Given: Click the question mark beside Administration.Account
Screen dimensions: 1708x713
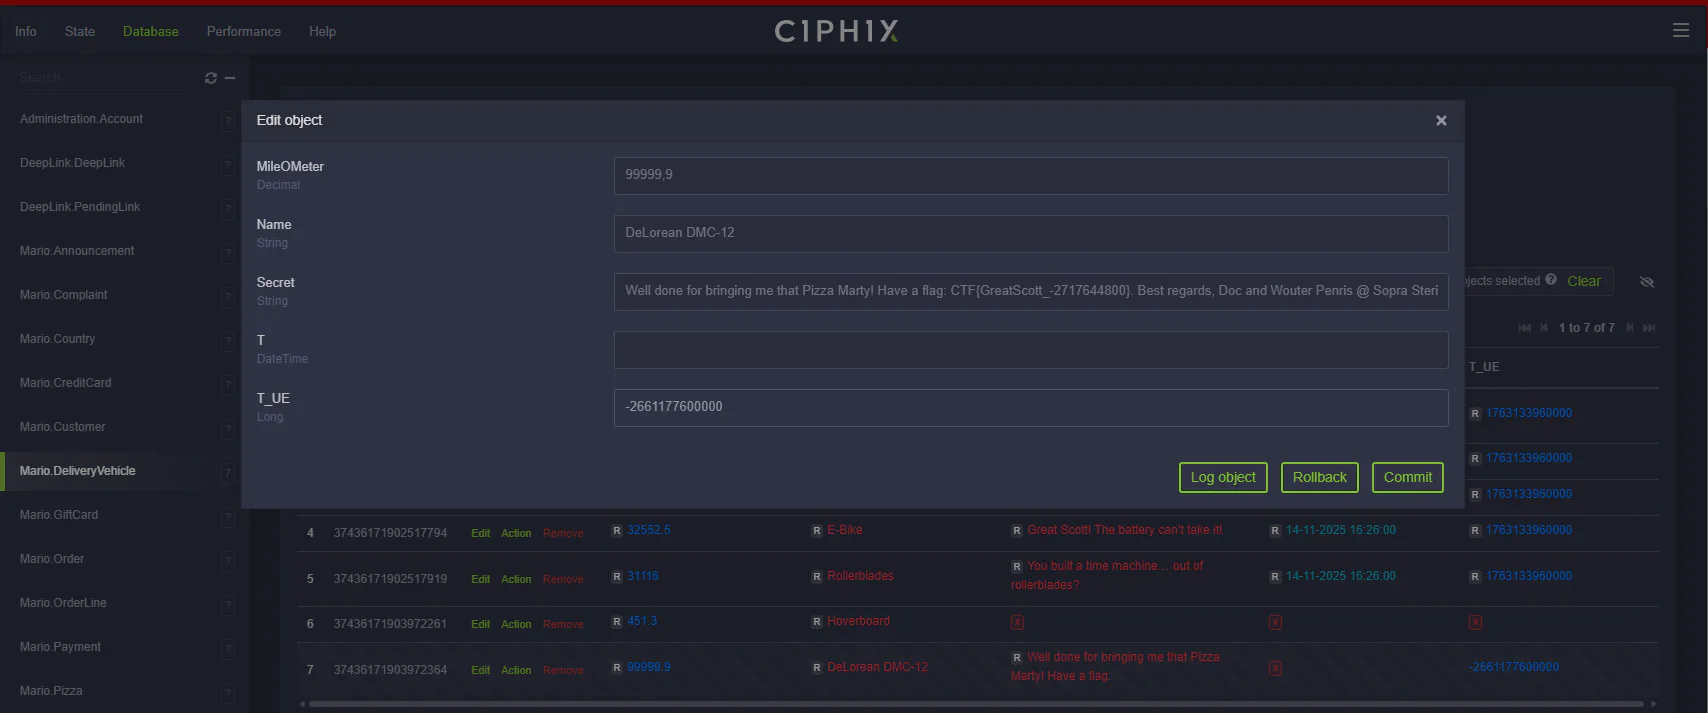Looking at the screenshot, I should tap(228, 120).
